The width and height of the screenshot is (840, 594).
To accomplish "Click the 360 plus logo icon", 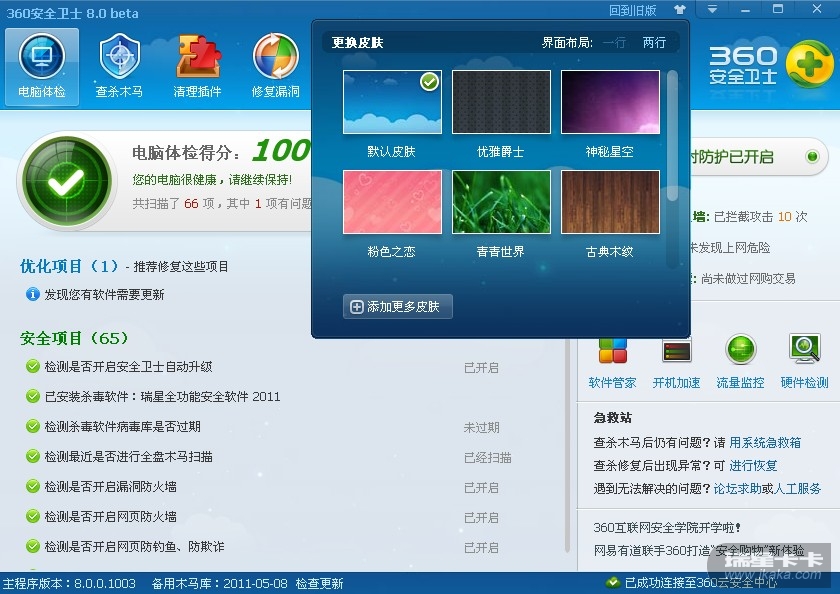I will pos(809,64).
